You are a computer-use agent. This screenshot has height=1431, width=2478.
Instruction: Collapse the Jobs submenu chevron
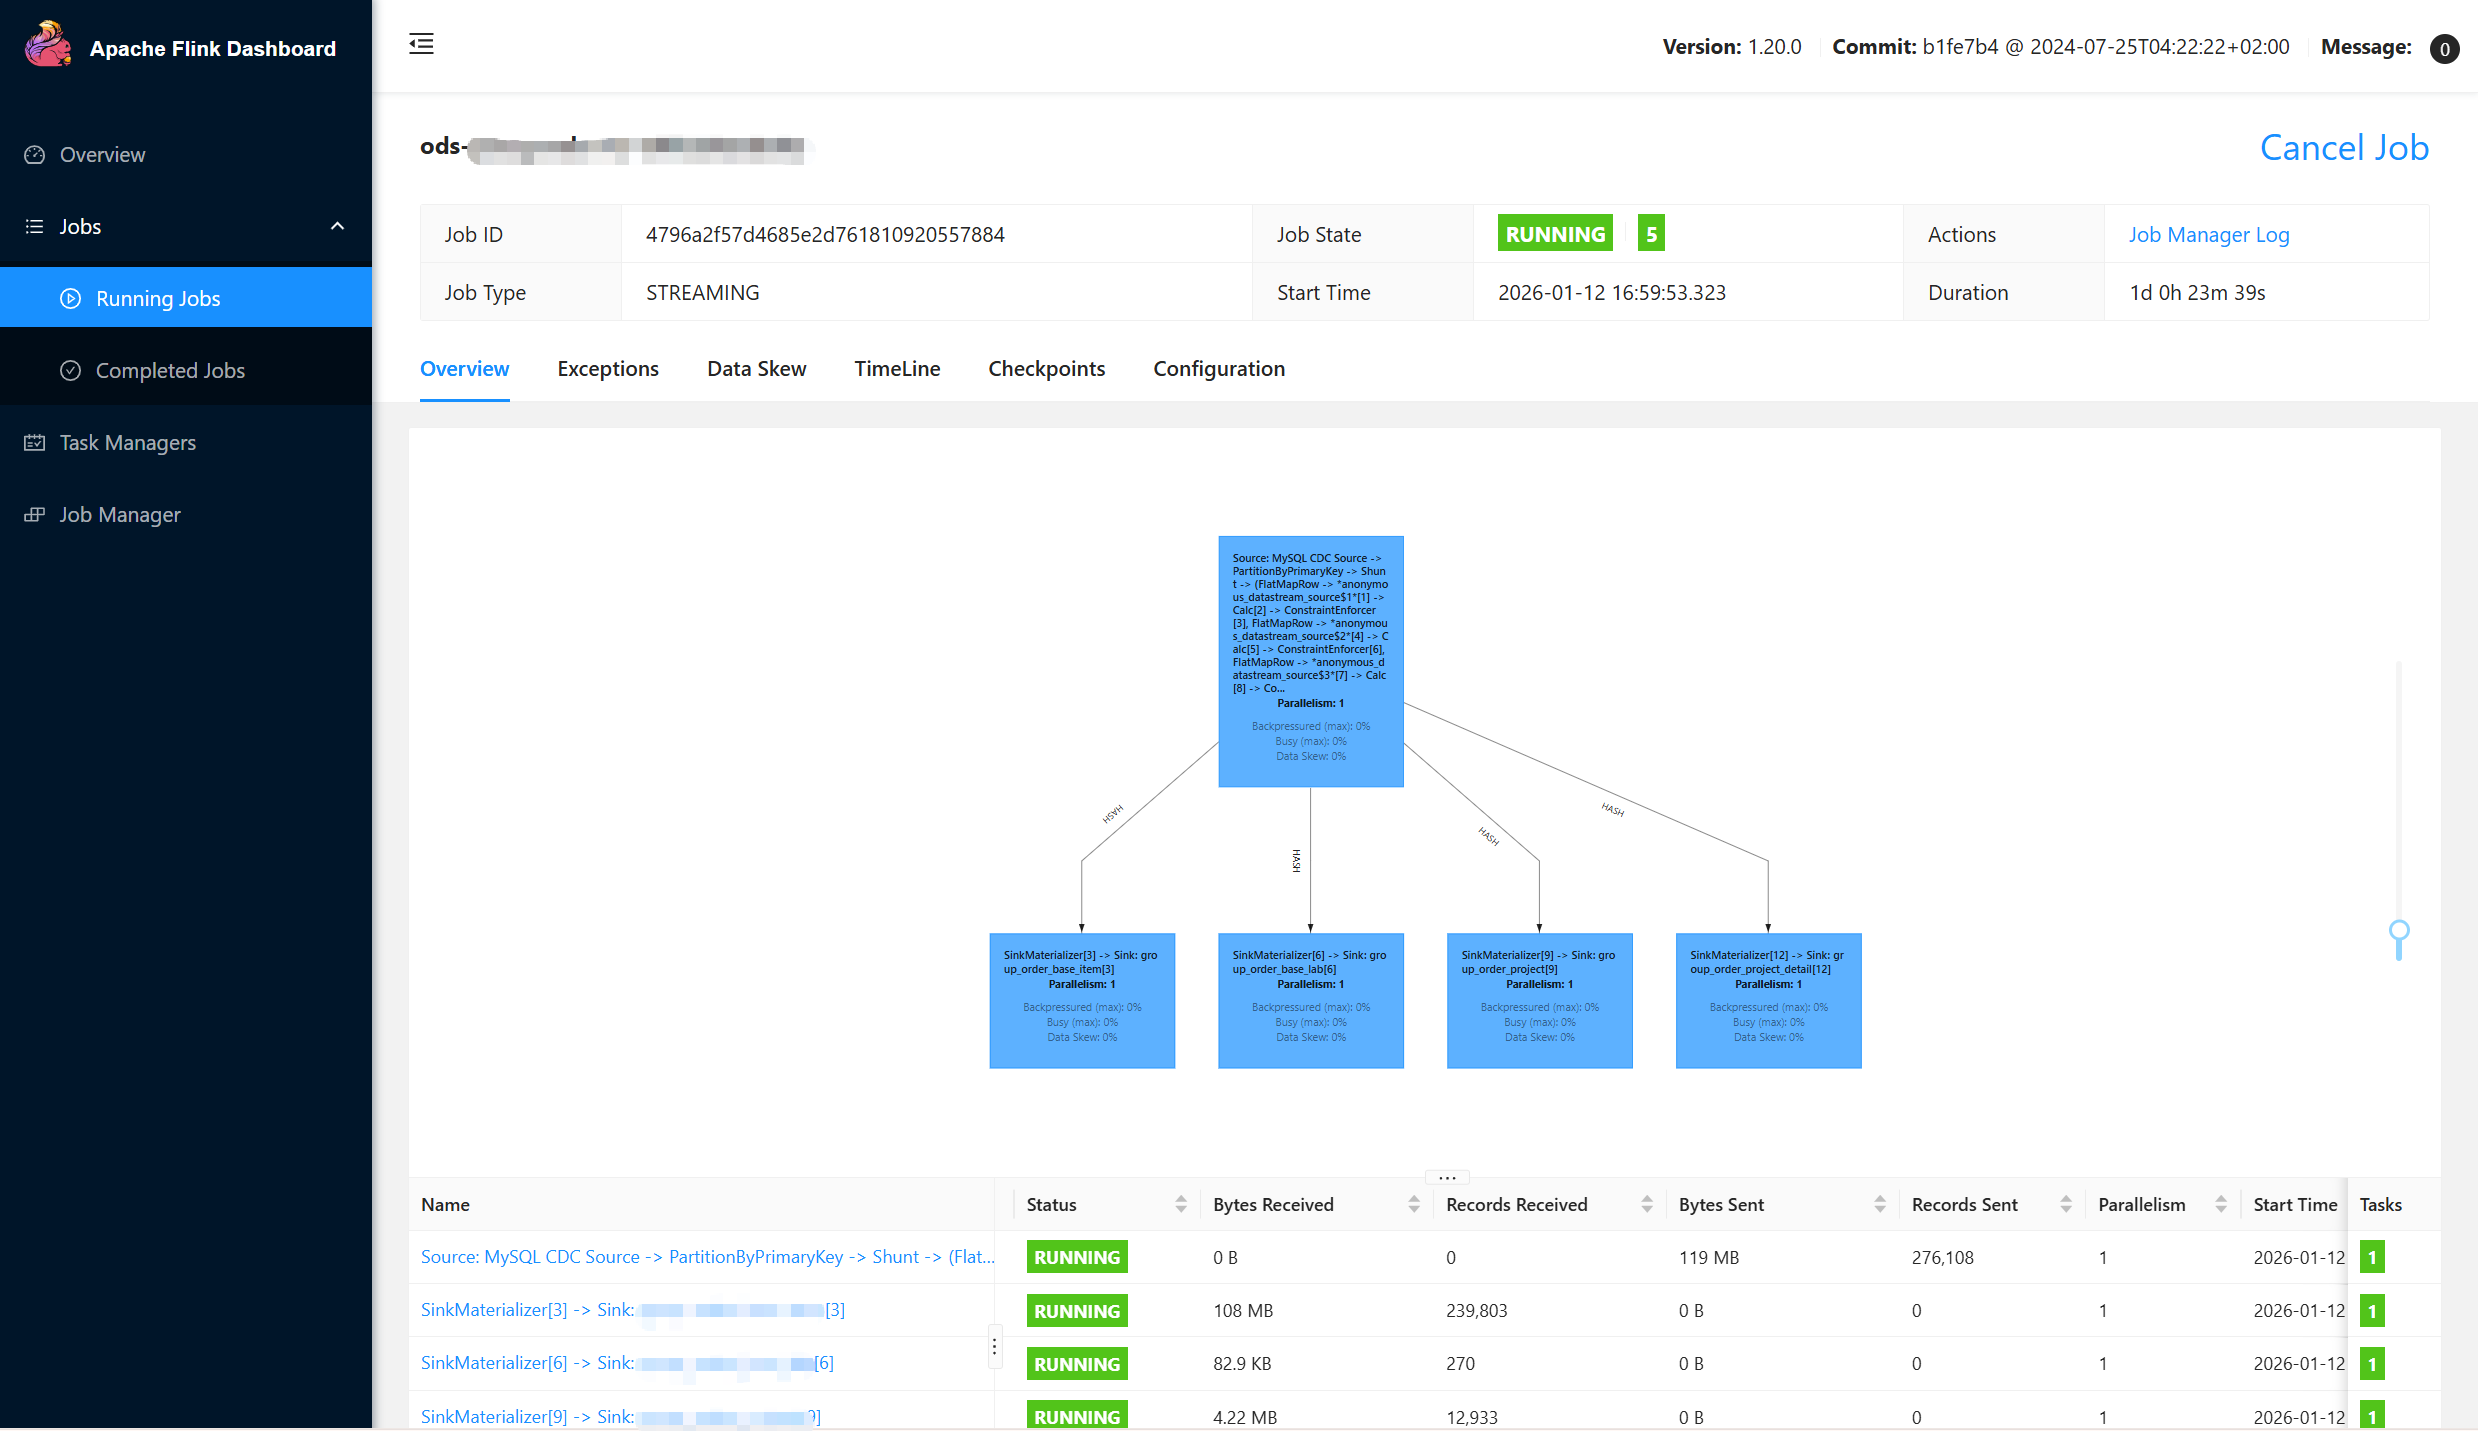point(337,227)
